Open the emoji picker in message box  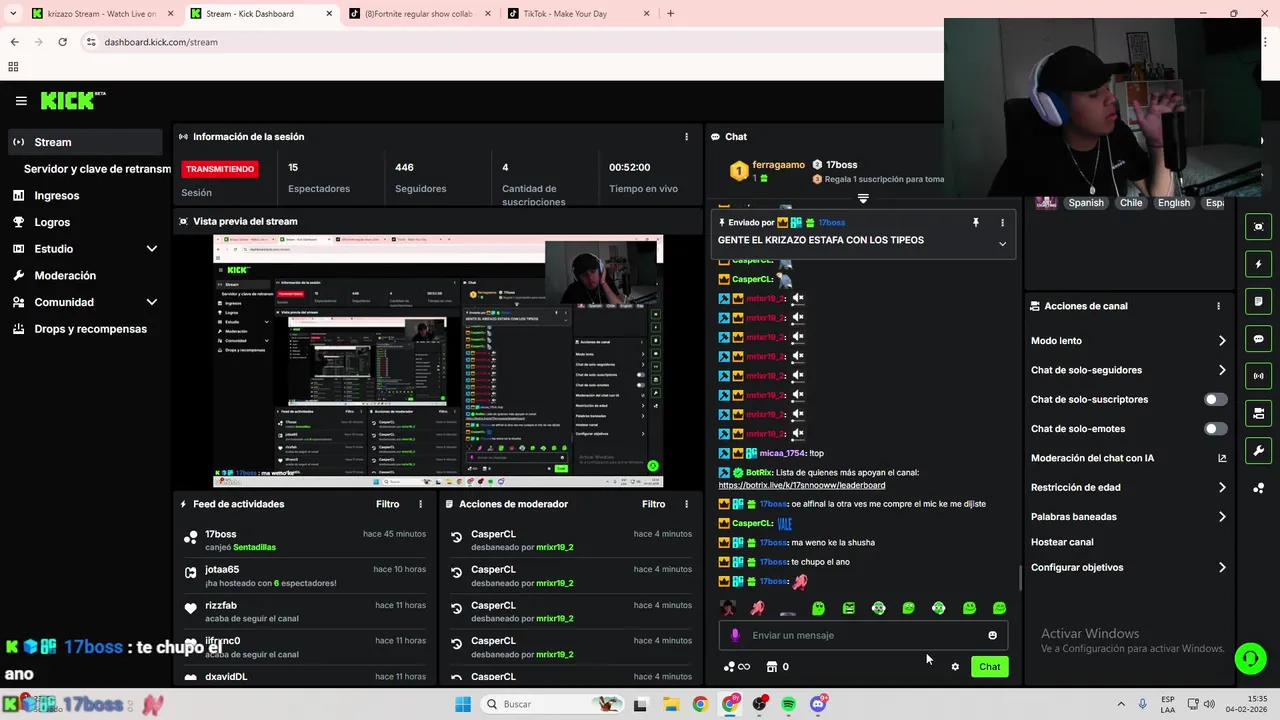(992, 635)
